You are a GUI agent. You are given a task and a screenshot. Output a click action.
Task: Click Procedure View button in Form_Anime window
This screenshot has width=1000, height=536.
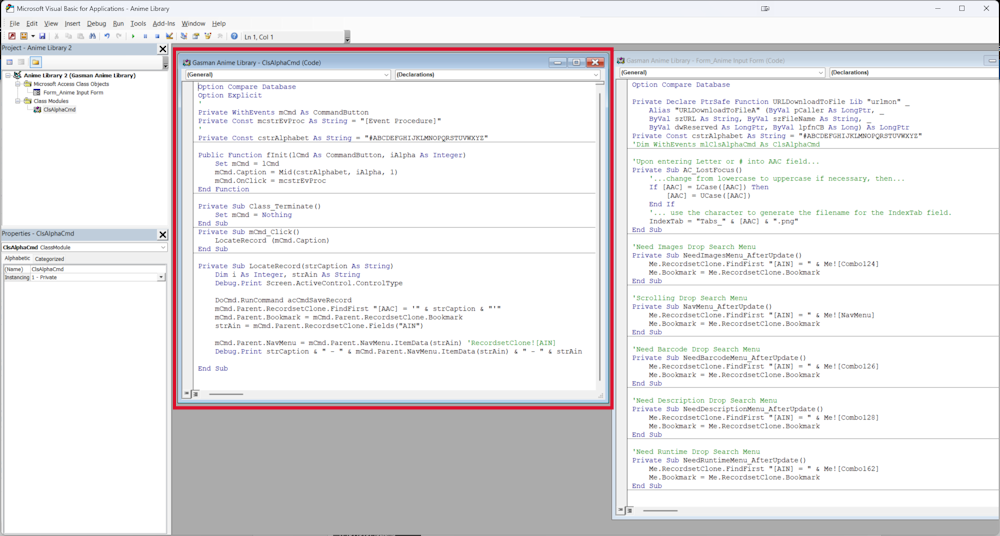pyautogui.click(x=621, y=510)
